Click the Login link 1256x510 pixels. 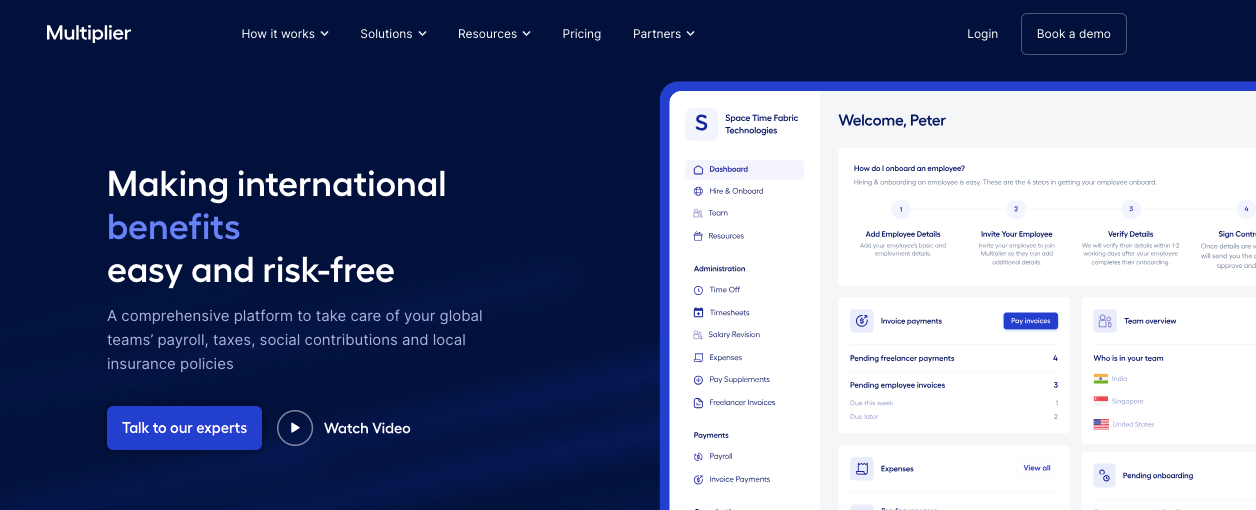pos(982,34)
